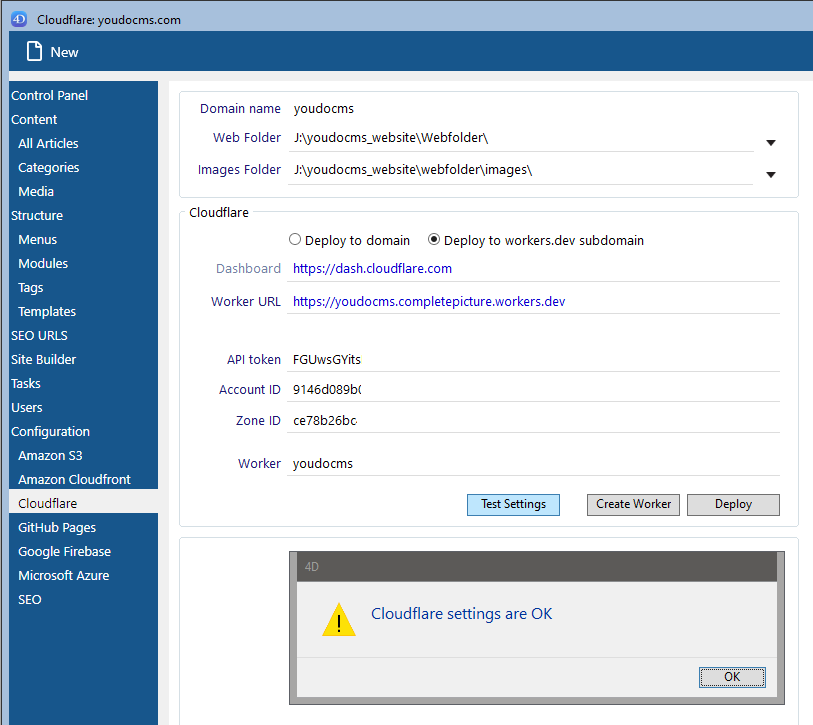Click the Zone ID field label

click(258, 421)
